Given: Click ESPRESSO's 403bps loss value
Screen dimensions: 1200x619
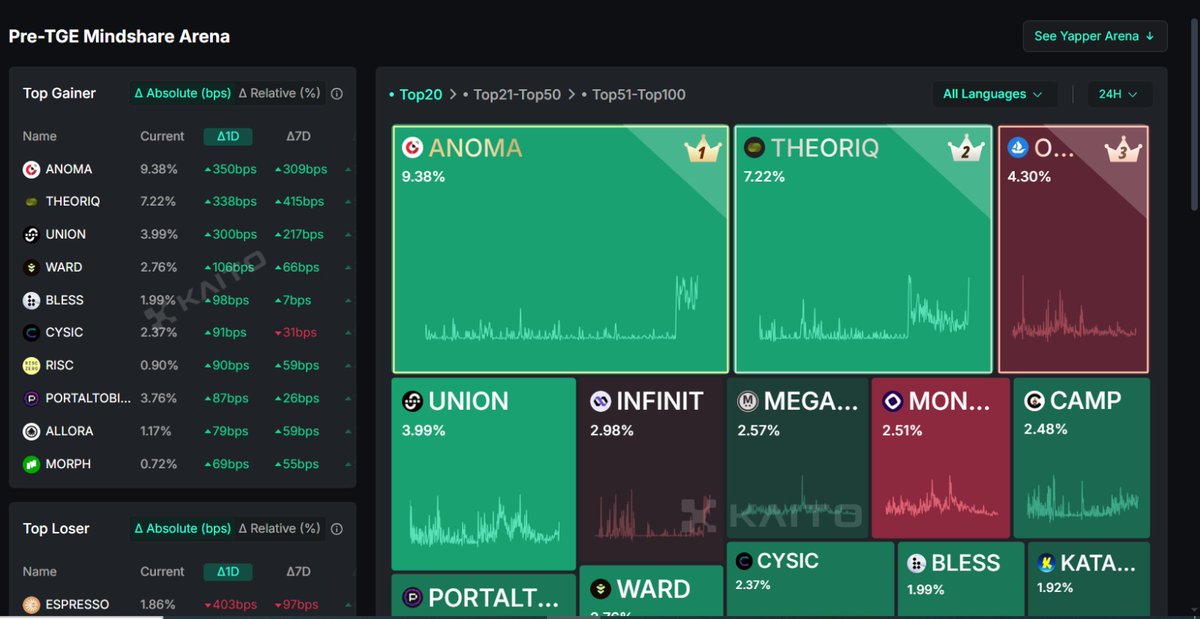Looking at the screenshot, I should [230, 605].
